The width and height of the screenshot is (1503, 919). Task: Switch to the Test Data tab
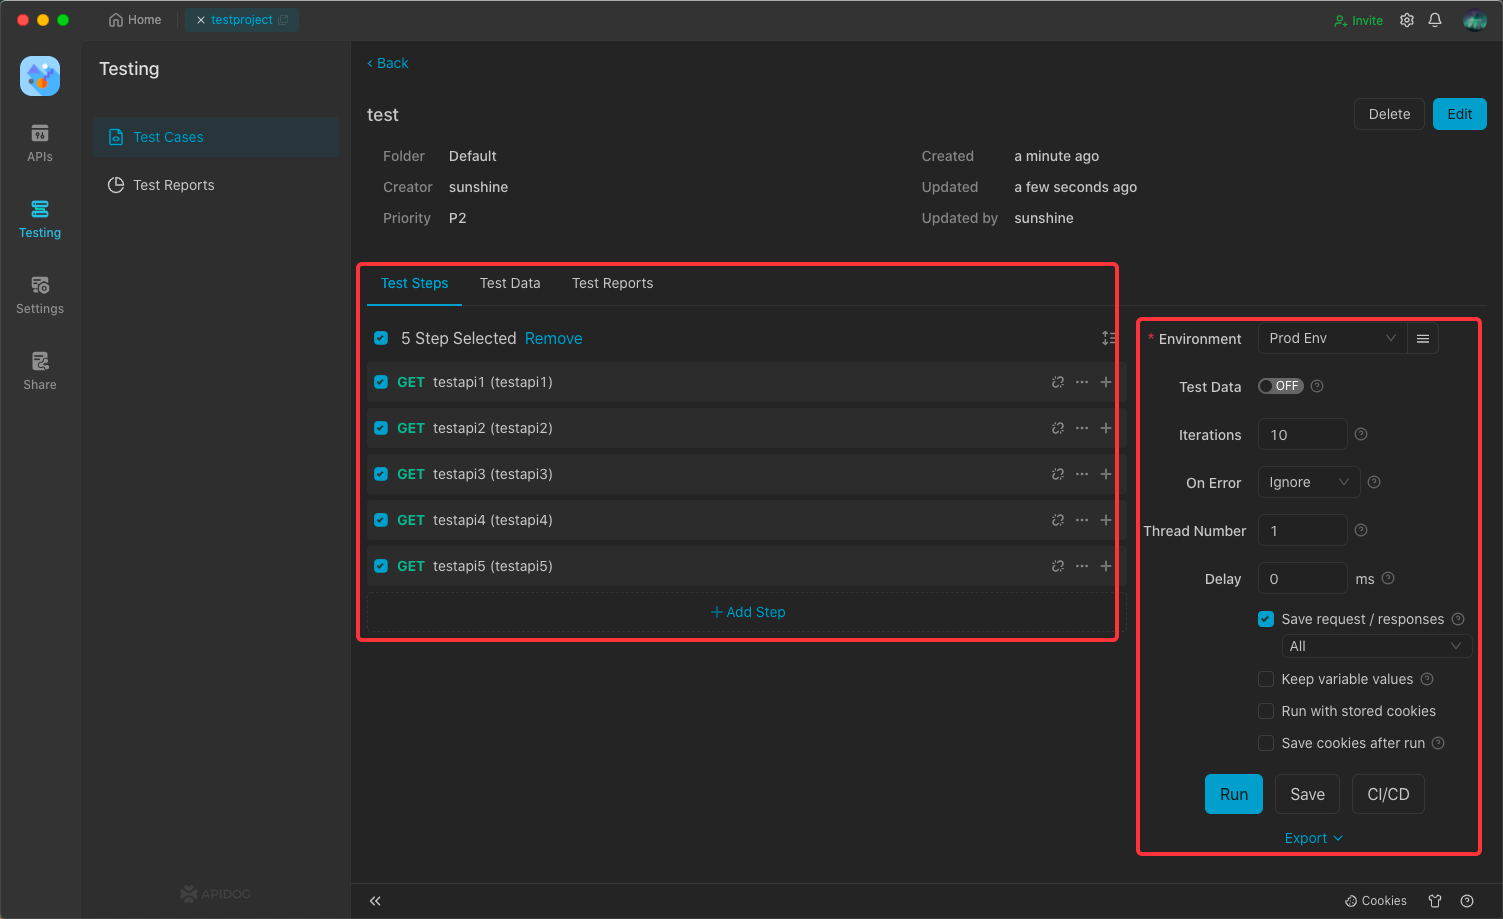pos(510,283)
